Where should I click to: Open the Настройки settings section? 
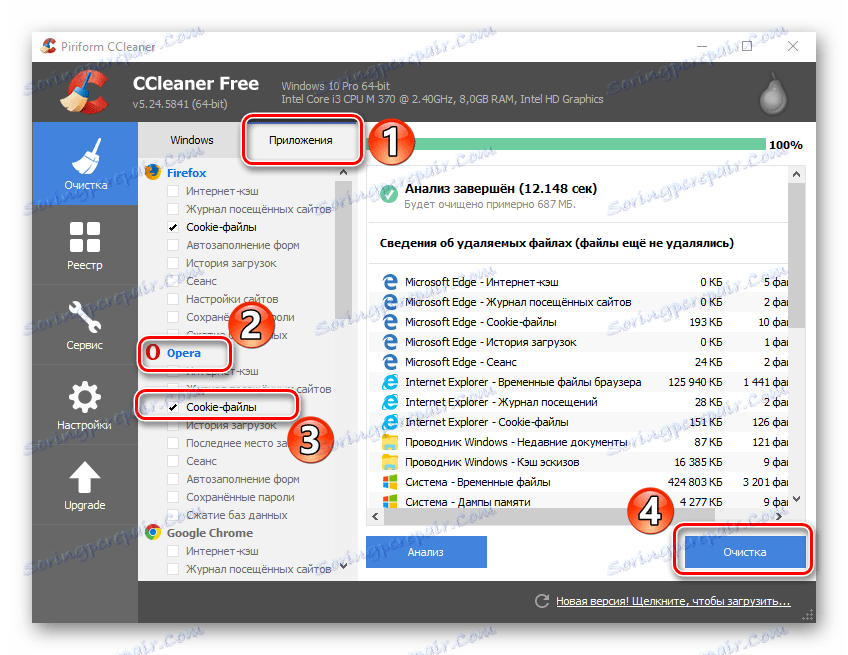85,405
